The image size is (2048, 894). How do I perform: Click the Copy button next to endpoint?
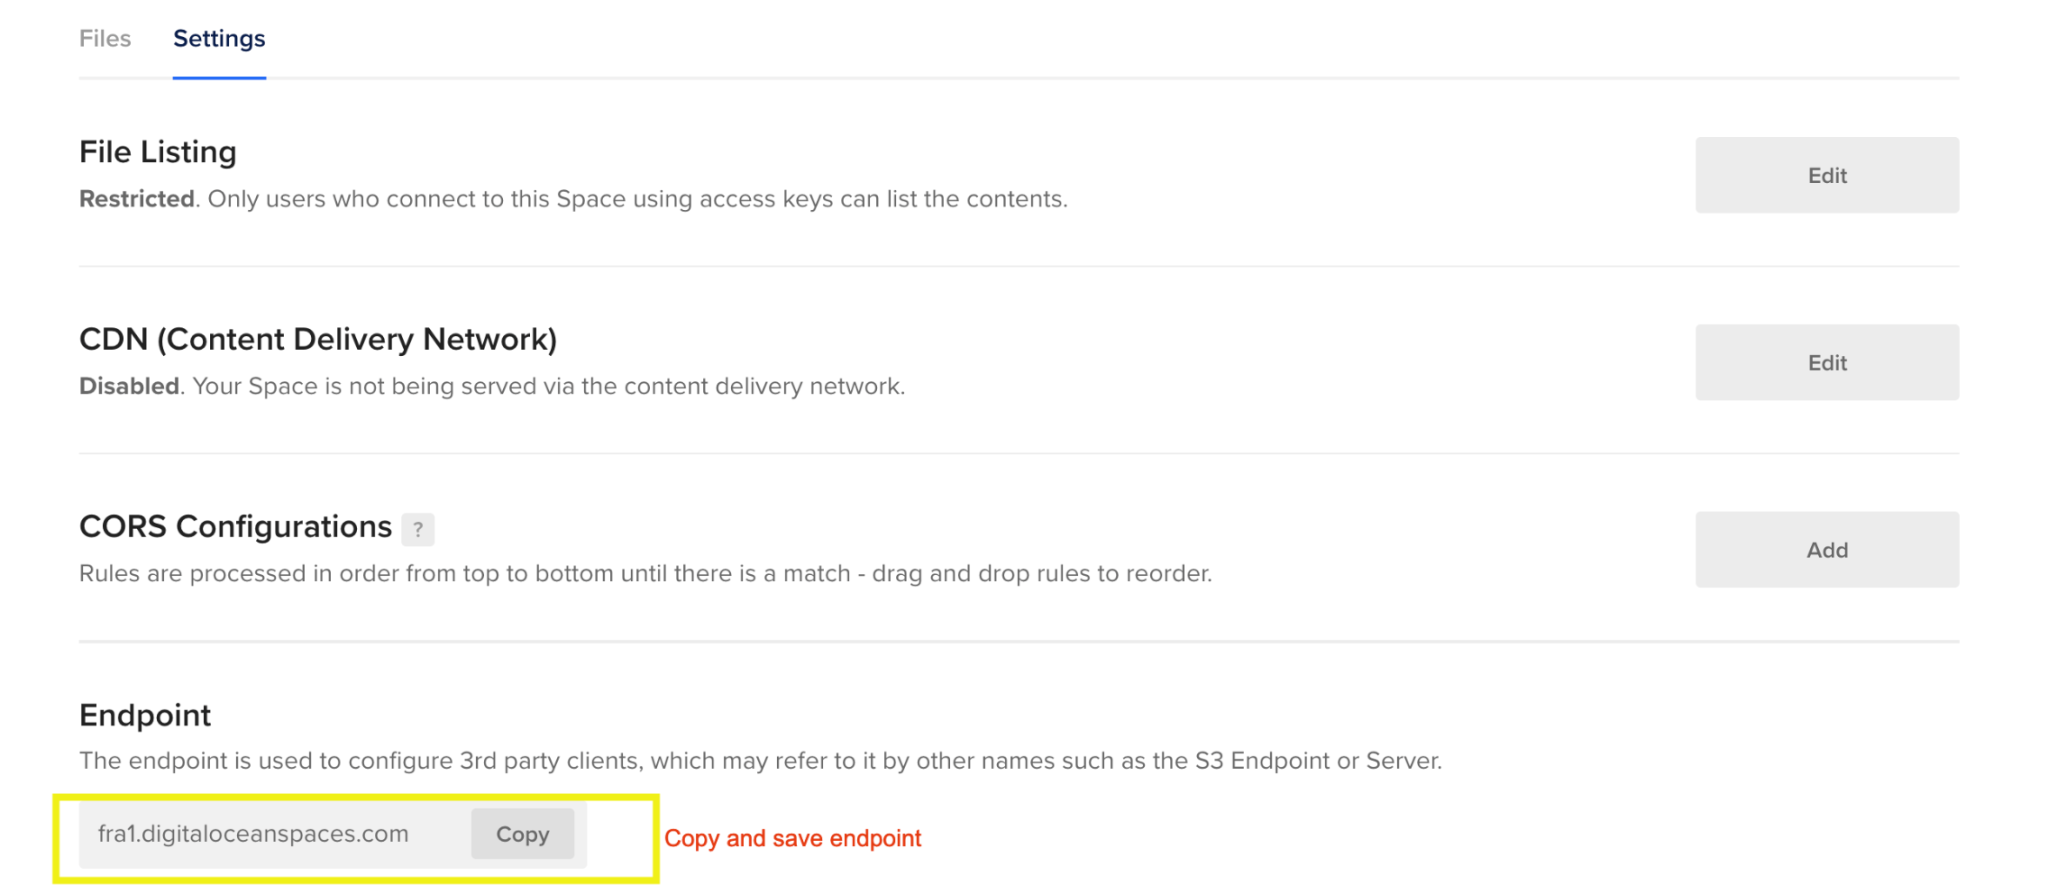coord(524,834)
